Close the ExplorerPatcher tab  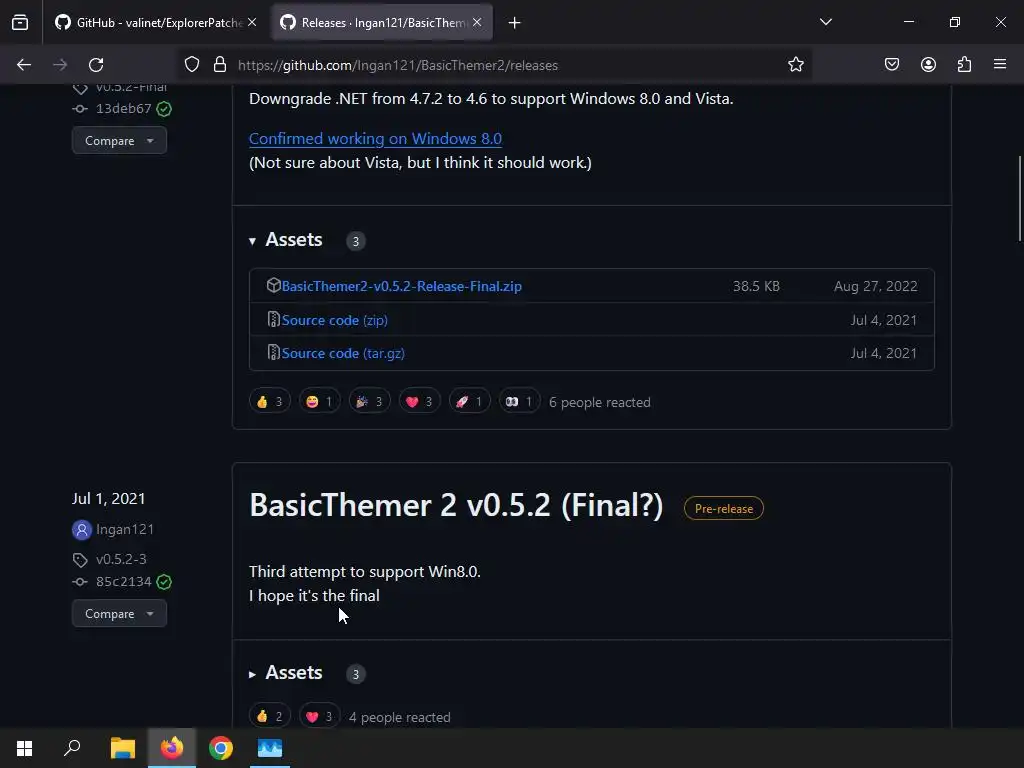point(252,23)
